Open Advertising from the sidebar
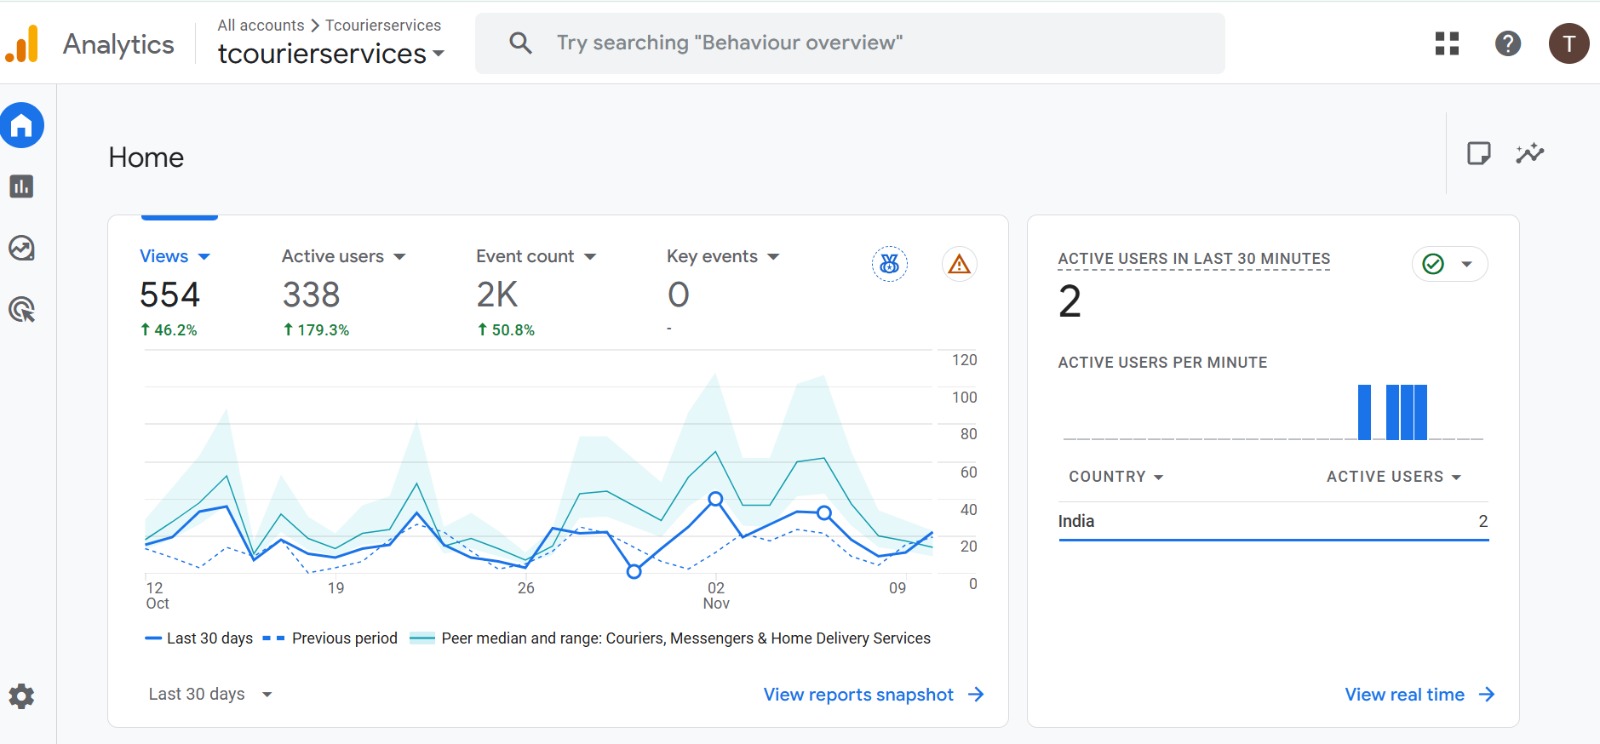Viewport: 1600px width, 744px height. pos(22,310)
